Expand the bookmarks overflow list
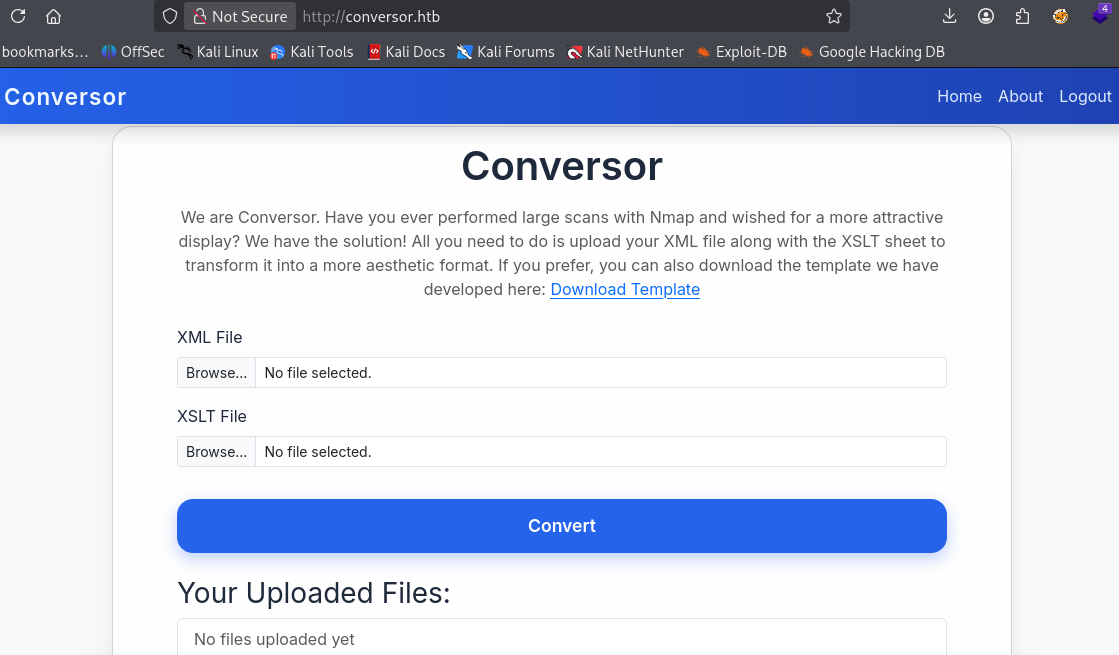Image resolution: width=1119 pixels, height=655 pixels. coord(45,51)
